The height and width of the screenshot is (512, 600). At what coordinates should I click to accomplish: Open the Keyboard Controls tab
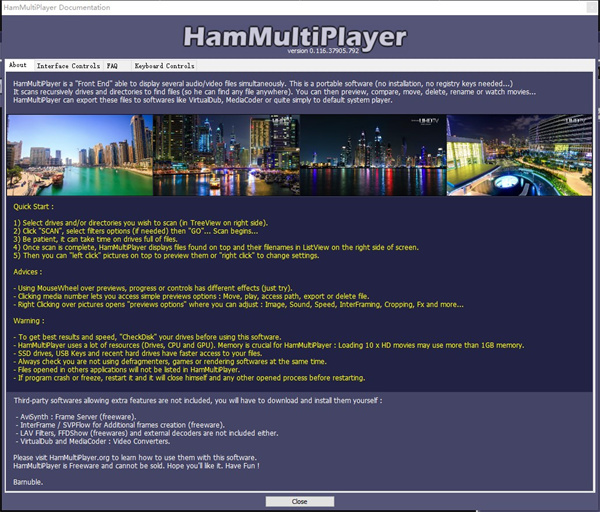(164, 66)
